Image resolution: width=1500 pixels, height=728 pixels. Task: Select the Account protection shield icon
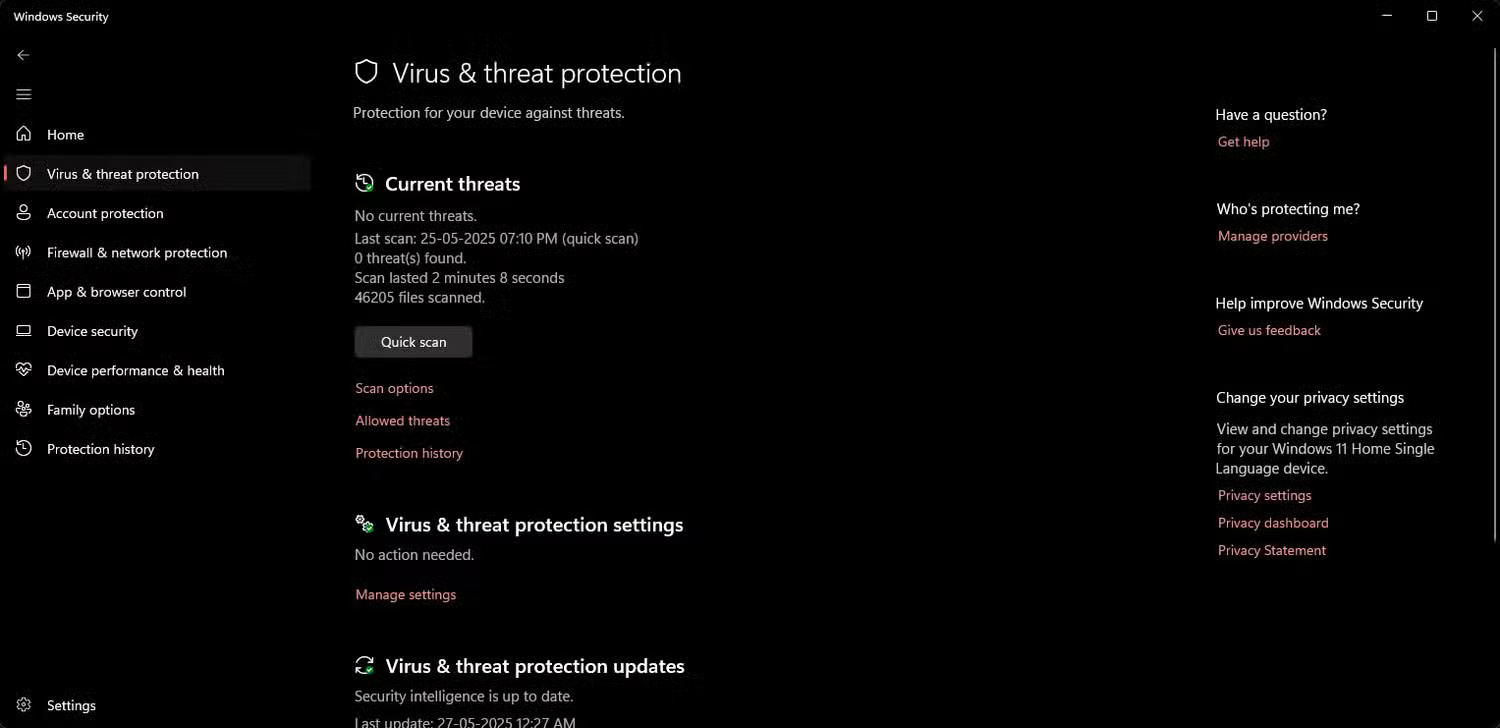pyautogui.click(x=23, y=213)
